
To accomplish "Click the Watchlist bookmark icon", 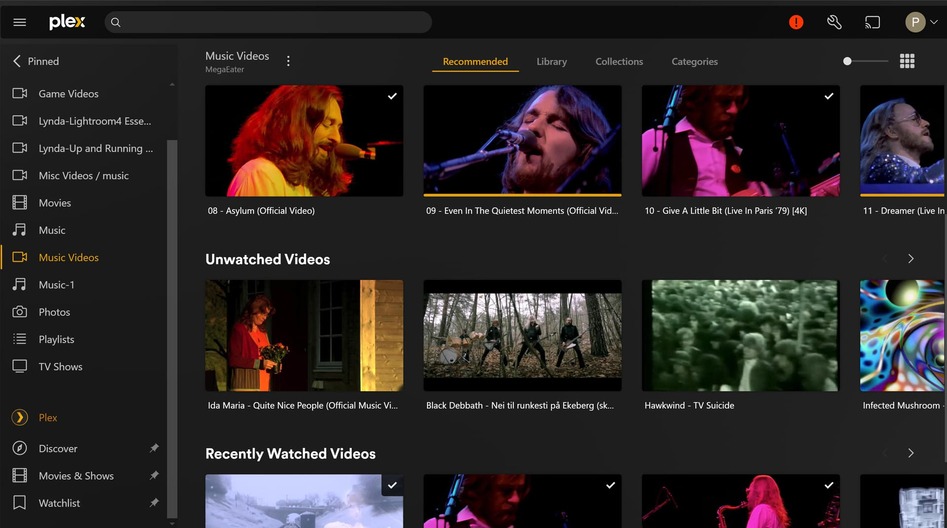I will (x=20, y=503).
